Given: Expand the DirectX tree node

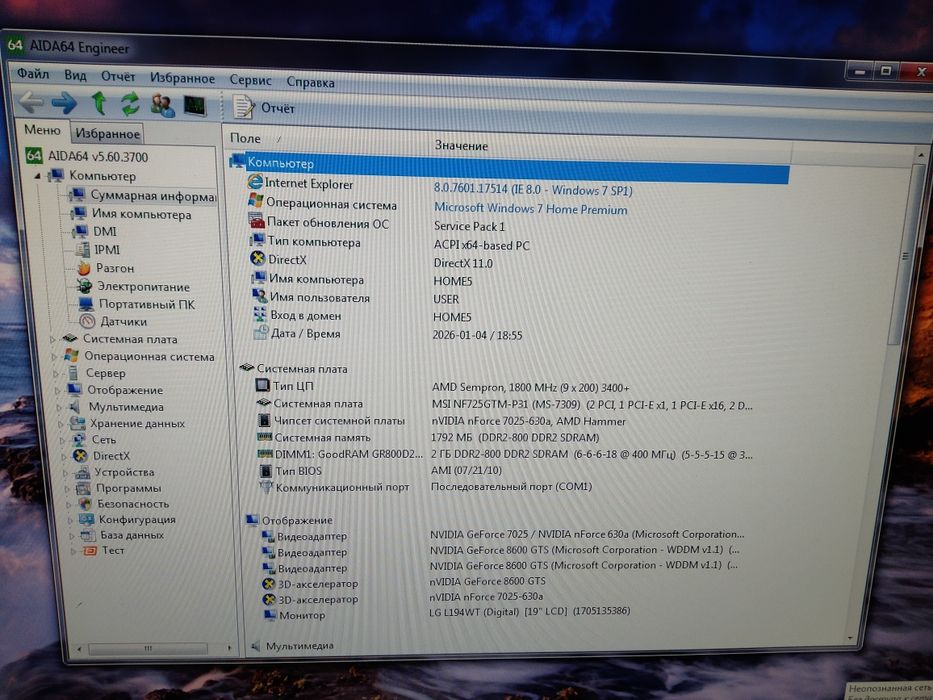Looking at the screenshot, I should tap(64, 456).
